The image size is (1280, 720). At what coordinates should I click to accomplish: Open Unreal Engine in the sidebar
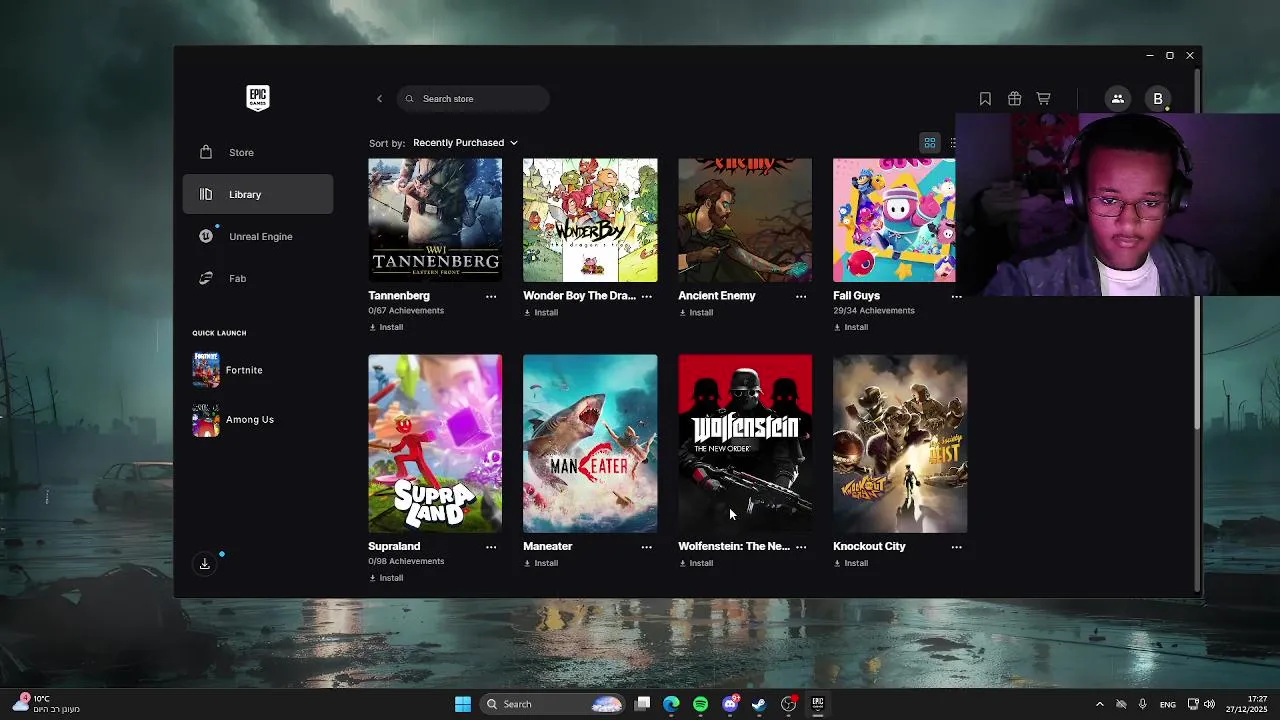(x=258, y=236)
